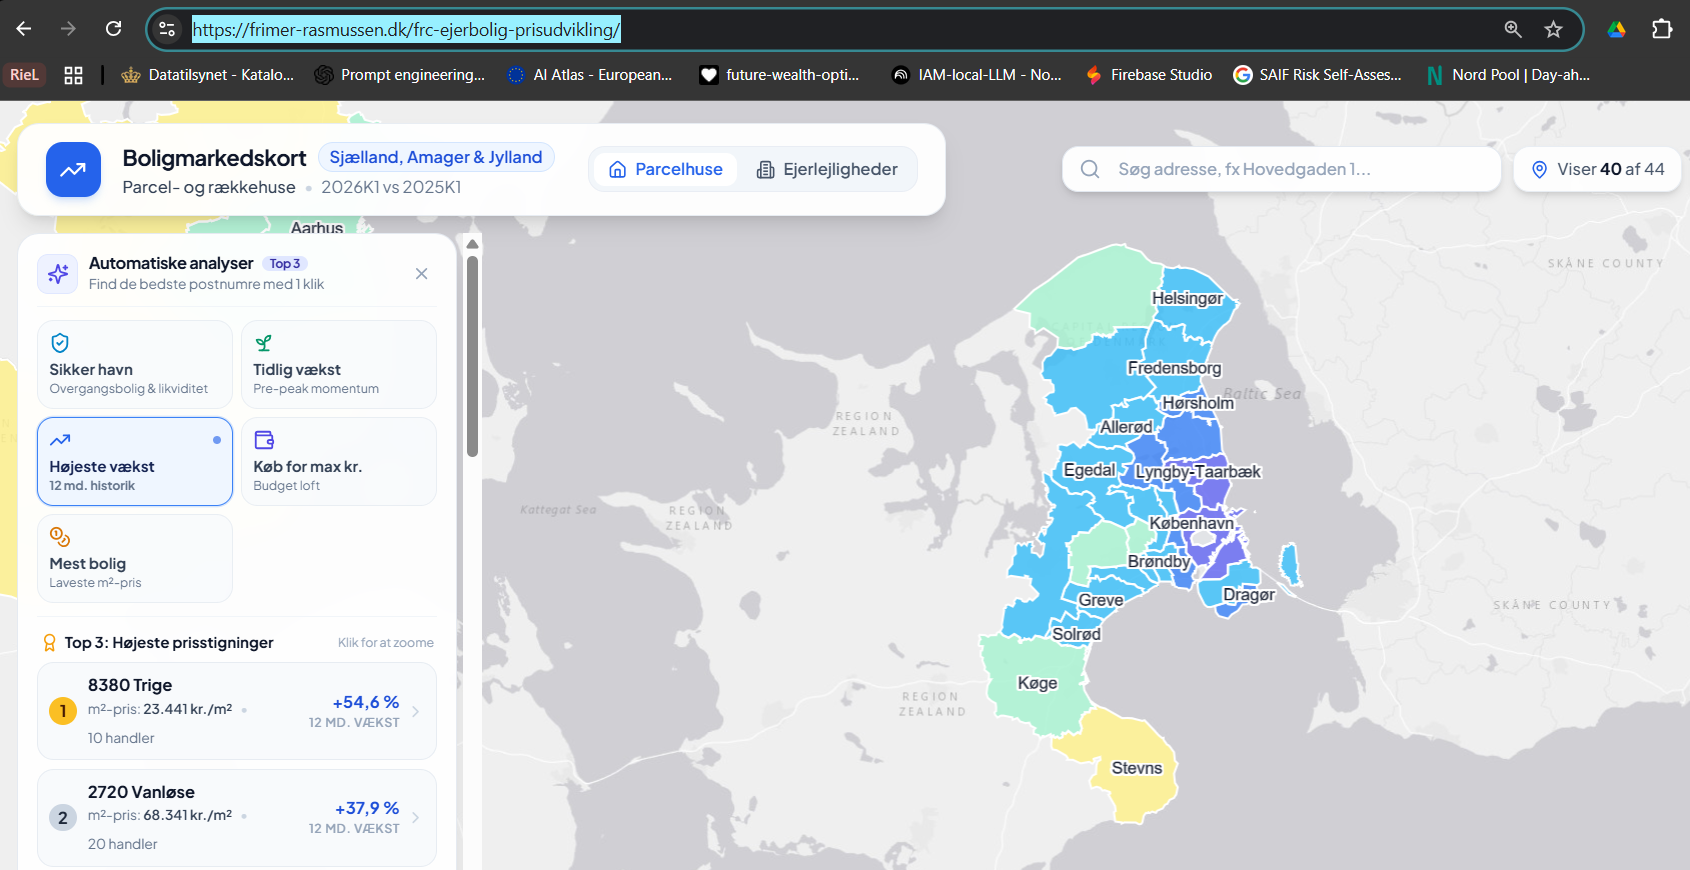Image resolution: width=1690 pixels, height=870 pixels.
Task: Click the location pin icon beside Viser 40
Action: click(x=1540, y=169)
